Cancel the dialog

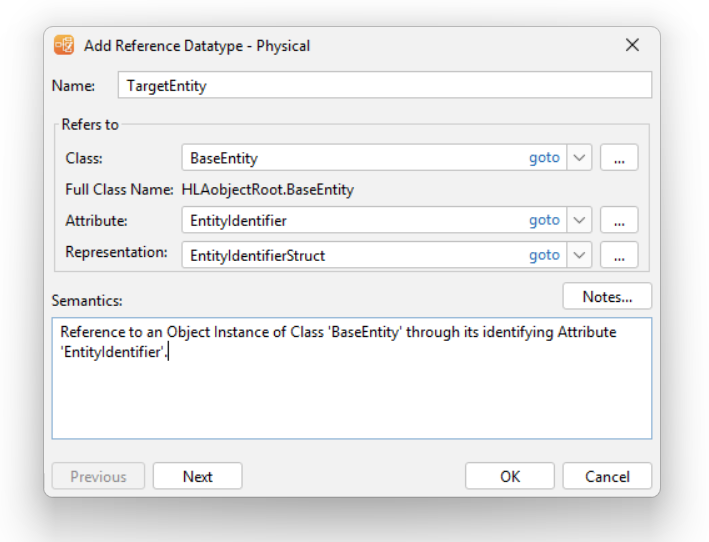point(607,476)
